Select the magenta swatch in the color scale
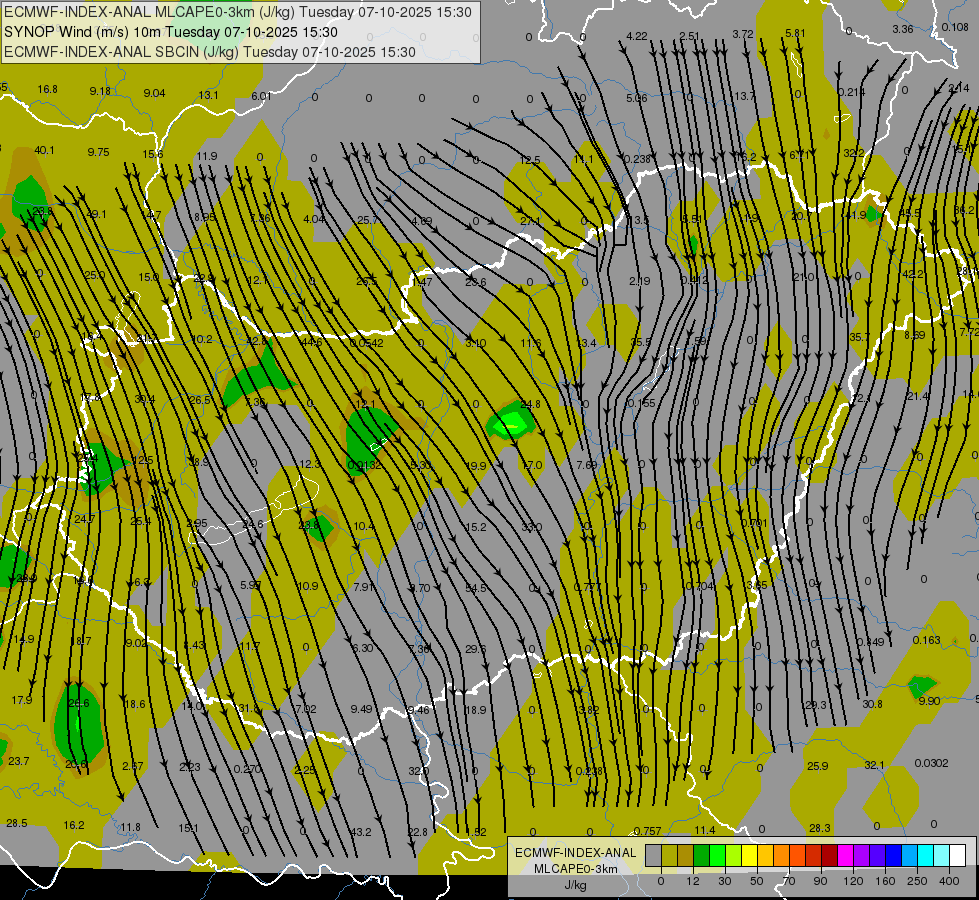This screenshot has width=979, height=900. [845, 856]
